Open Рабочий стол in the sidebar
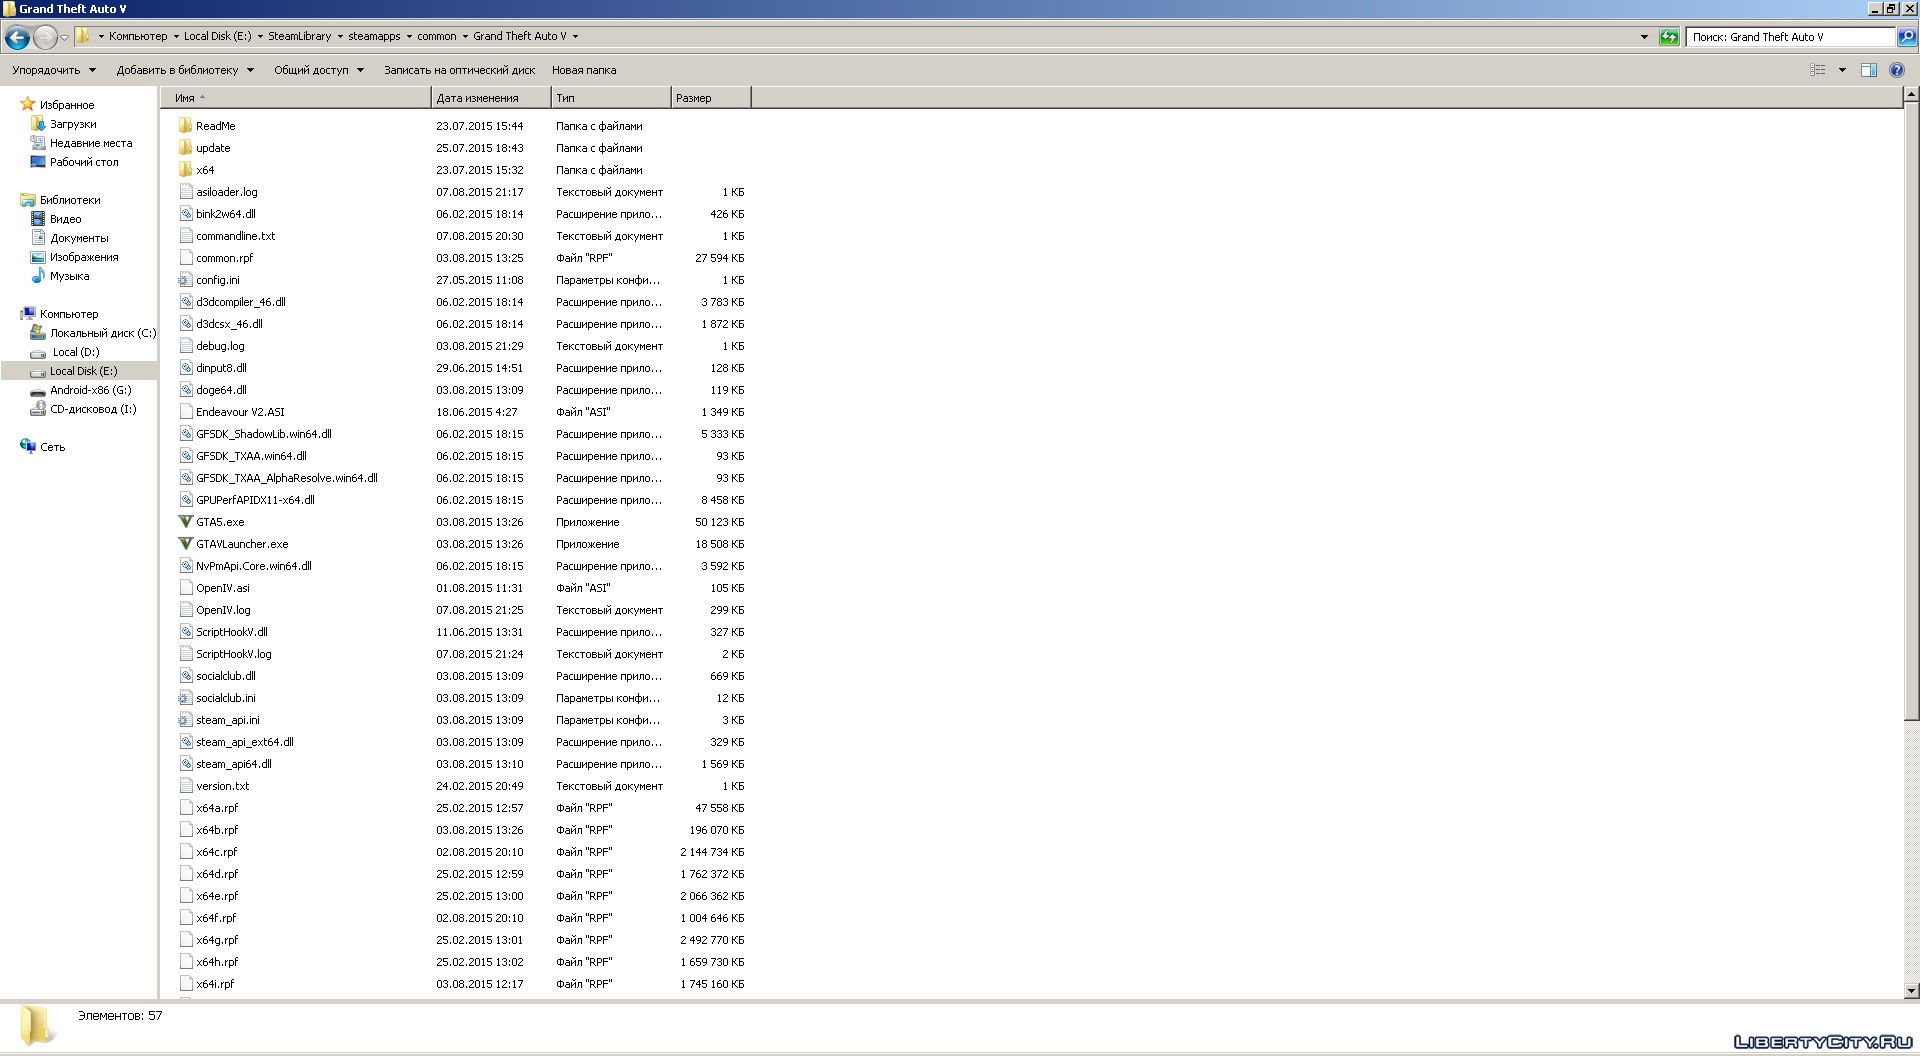Screen dimensions: 1920x1056 point(84,162)
